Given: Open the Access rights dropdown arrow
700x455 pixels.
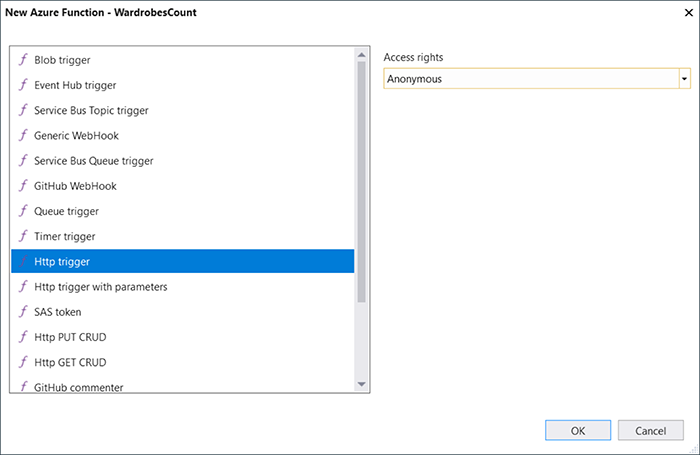Looking at the screenshot, I should point(684,79).
